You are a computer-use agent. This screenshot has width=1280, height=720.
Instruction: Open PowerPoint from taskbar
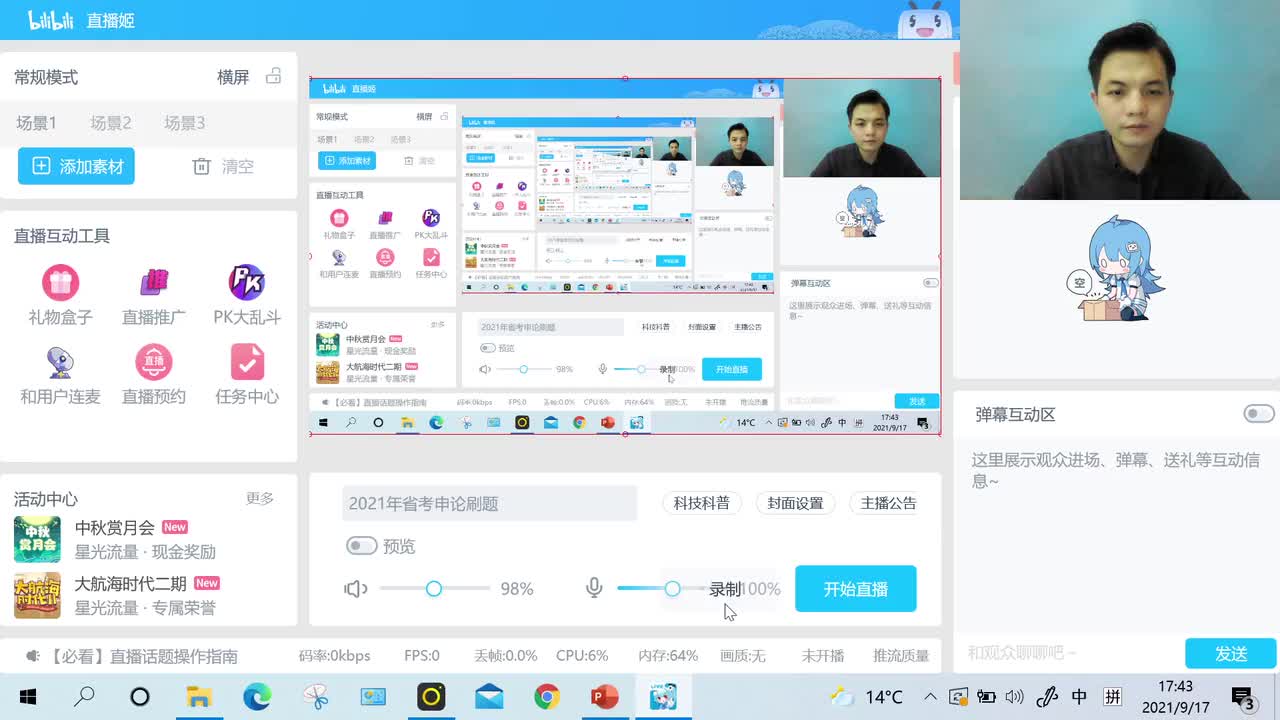coord(605,697)
